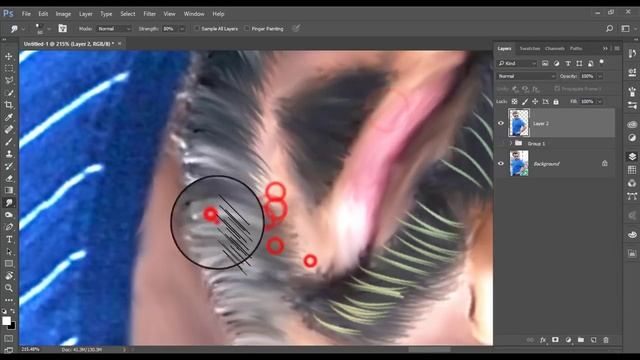Enable Sample All Layers checkbox
Viewport: 640px width, 360px height.
[196, 29]
